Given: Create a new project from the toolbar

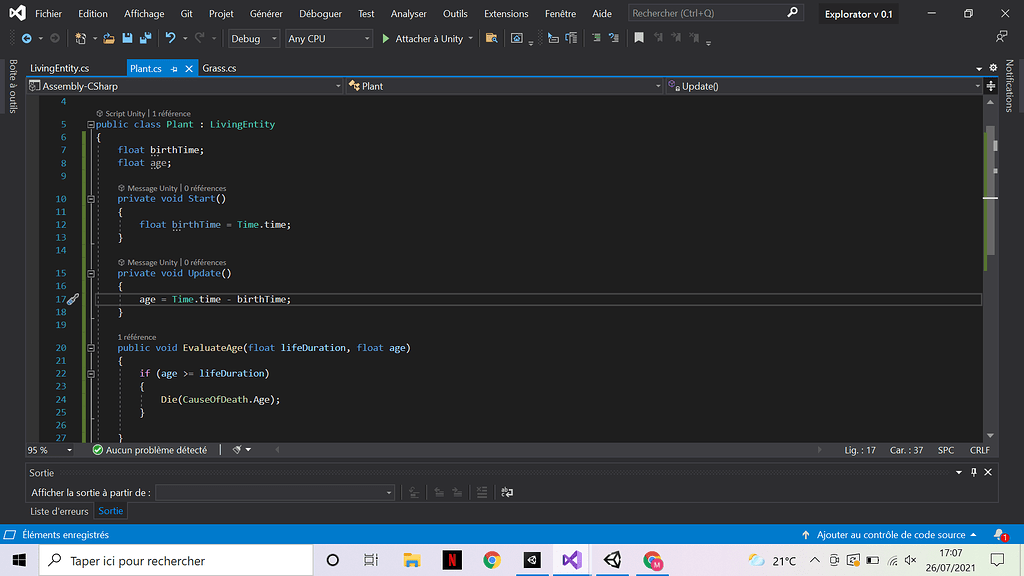Looking at the screenshot, I should 79,39.
